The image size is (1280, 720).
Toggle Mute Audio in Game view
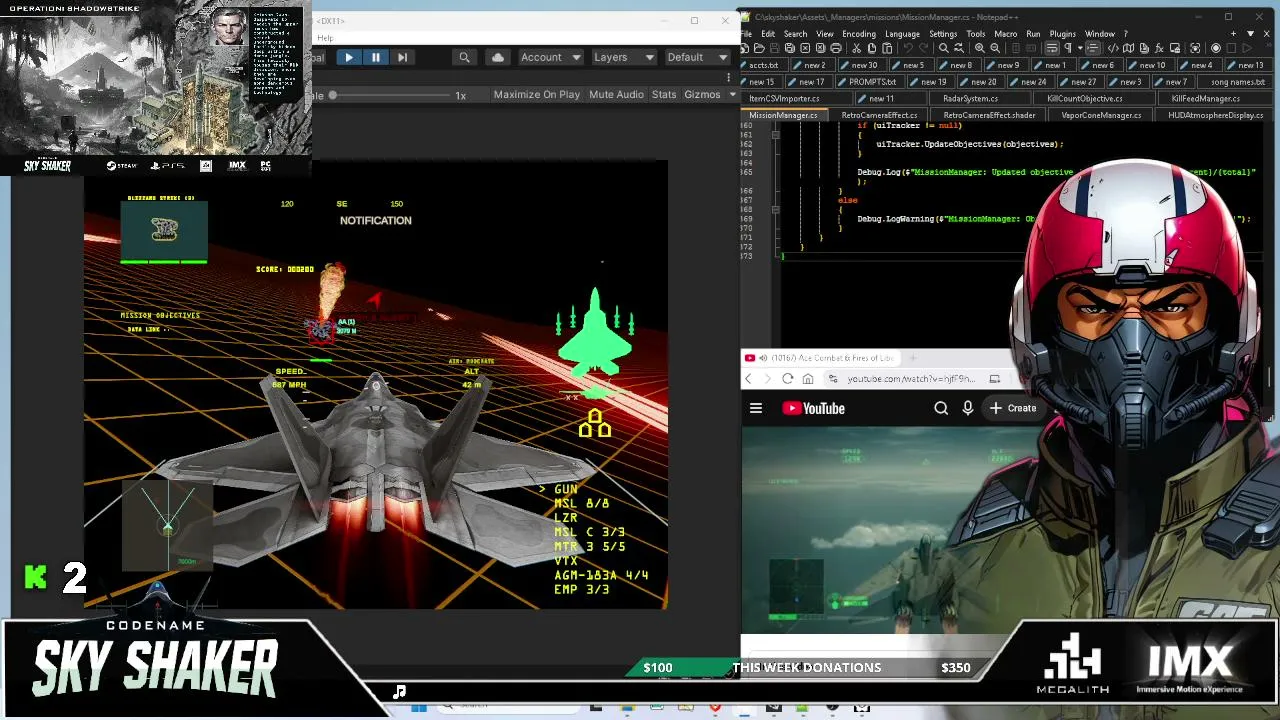(x=616, y=95)
